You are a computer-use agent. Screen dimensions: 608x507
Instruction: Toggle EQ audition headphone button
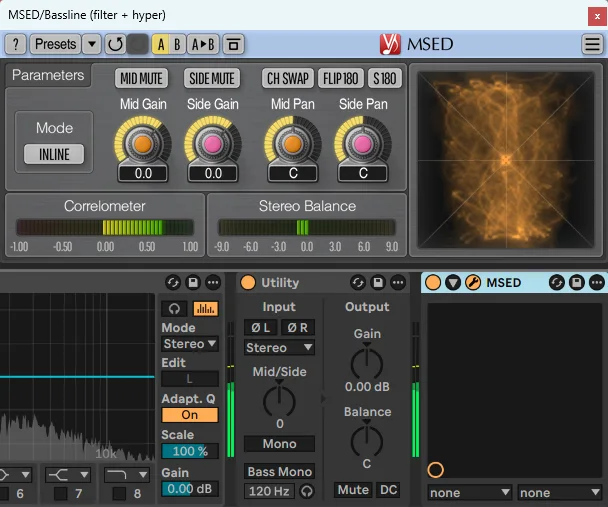coord(174,309)
